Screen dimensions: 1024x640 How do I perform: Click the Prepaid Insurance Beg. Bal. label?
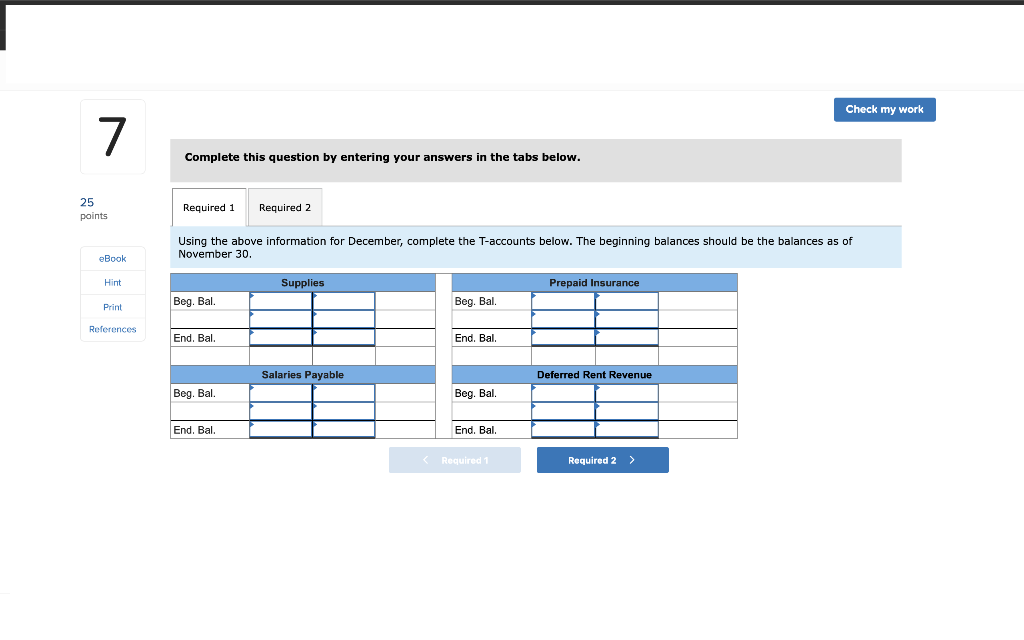475,302
